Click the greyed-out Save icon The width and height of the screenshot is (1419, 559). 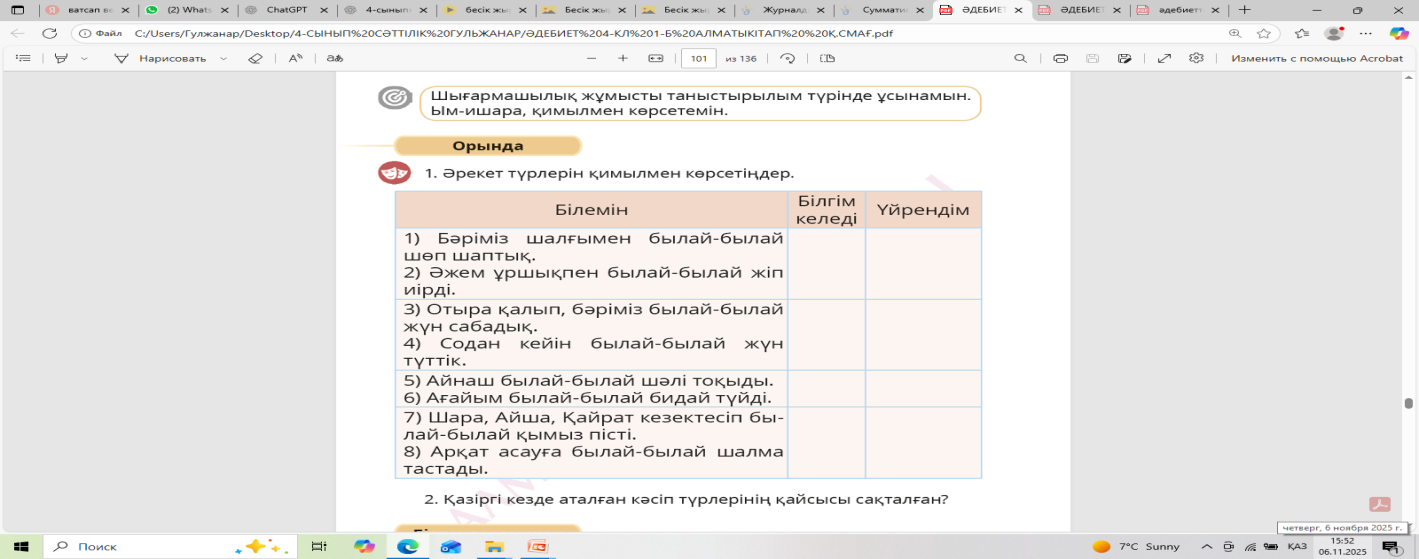(1093, 58)
